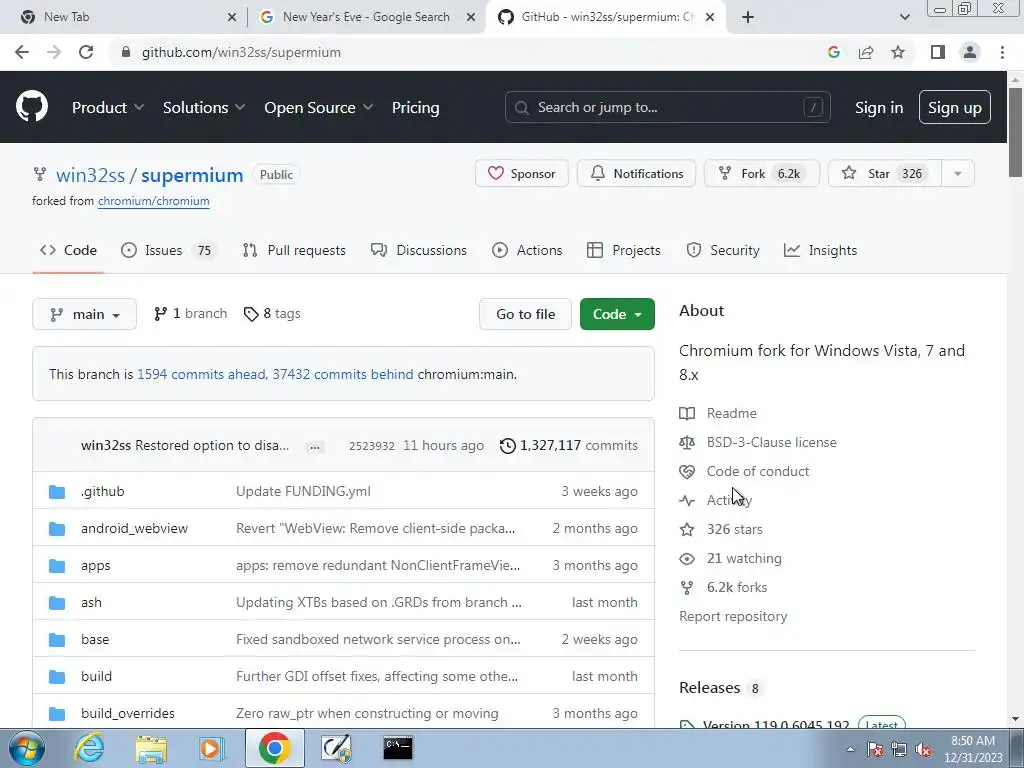Click the base folder icon
Viewport: 1024px width, 768px height.
click(57, 639)
